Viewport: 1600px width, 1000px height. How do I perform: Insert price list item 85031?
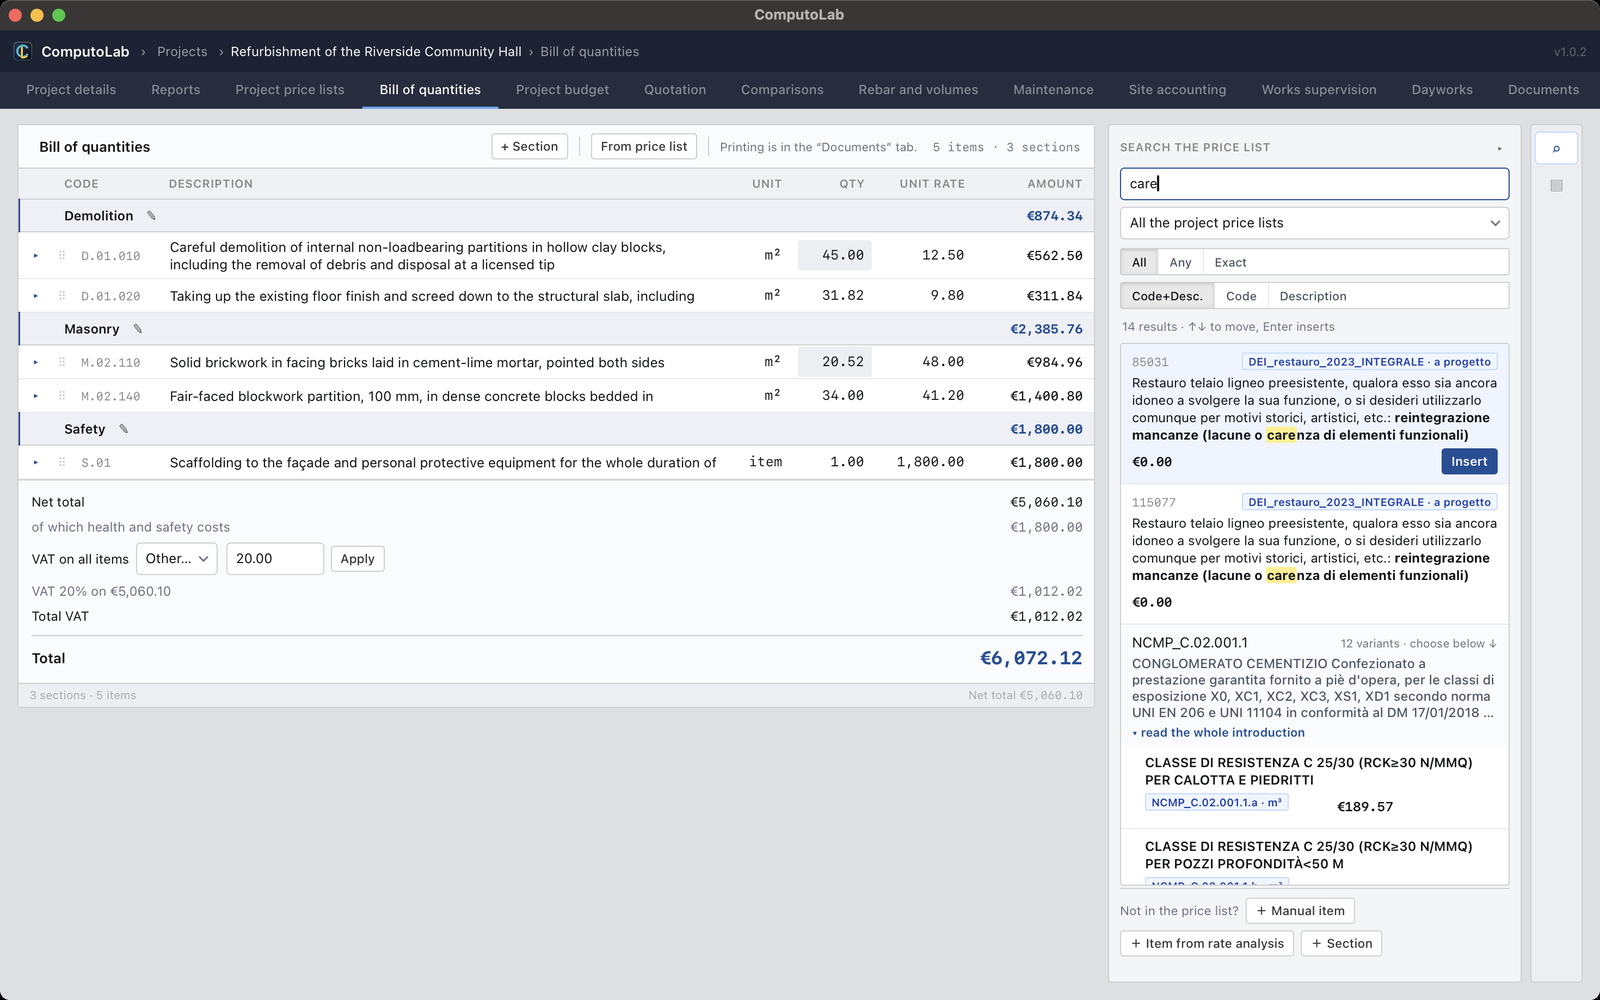tap(1469, 462)
